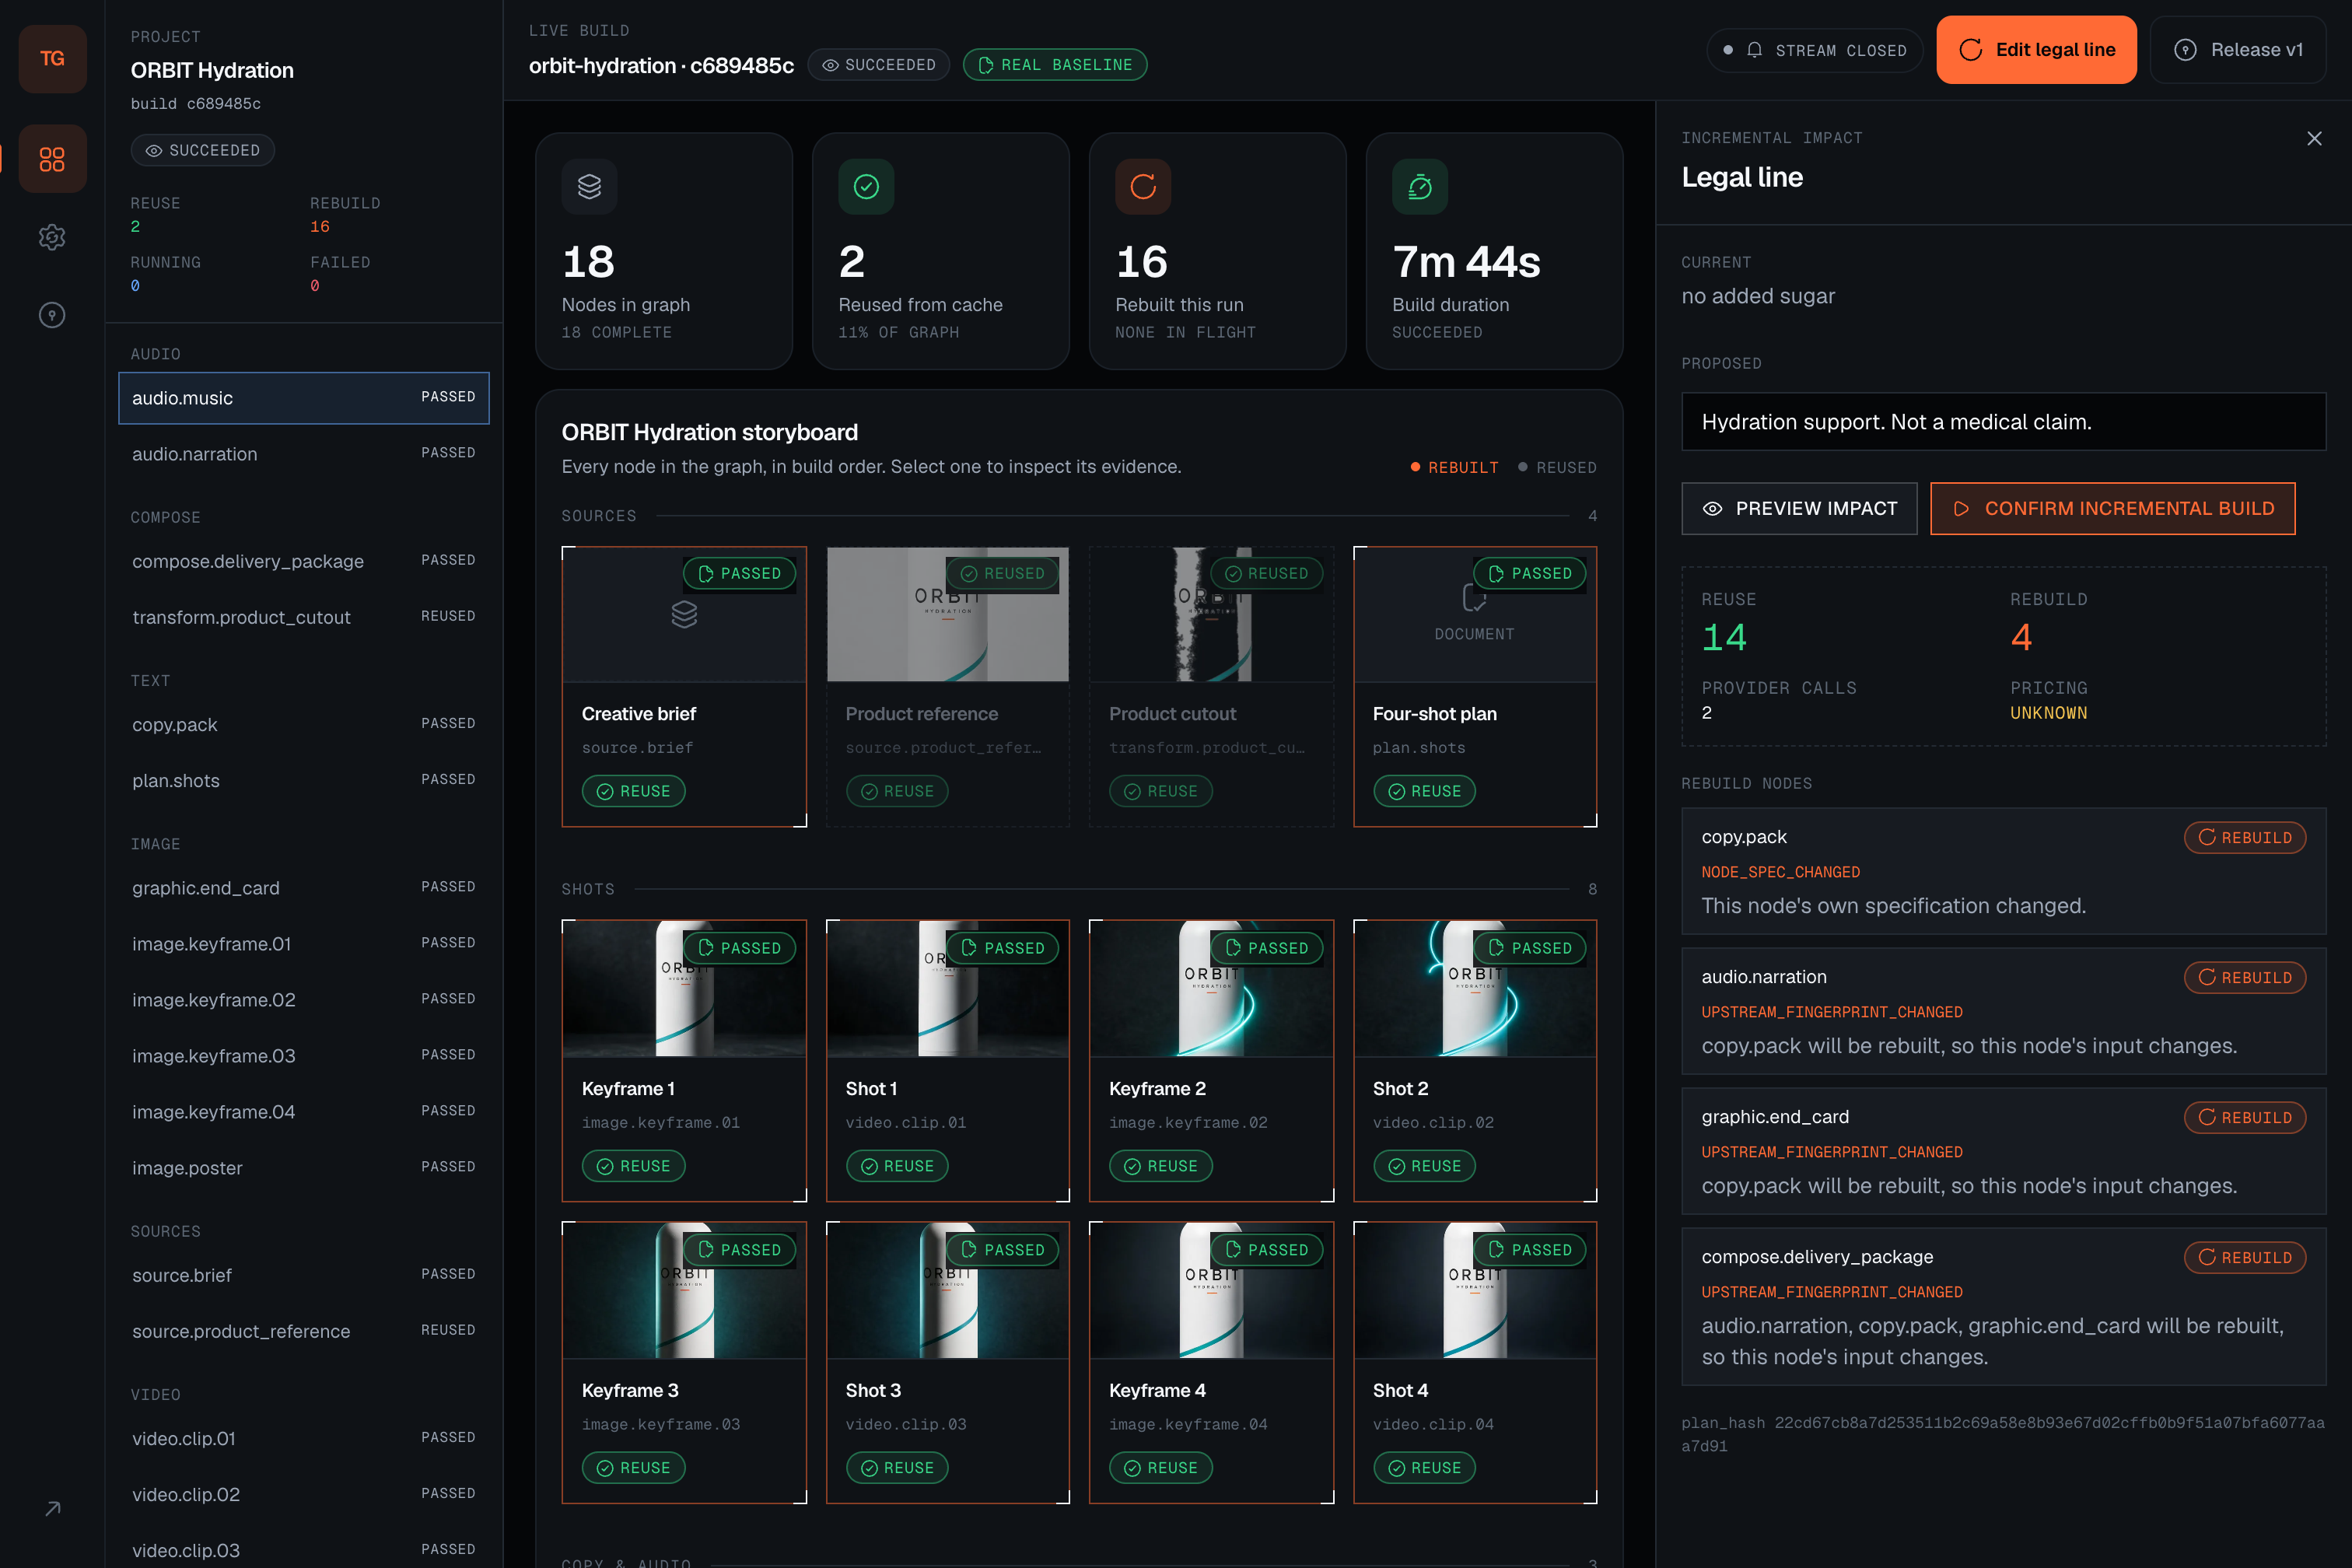Click REUSE chip on Four-shot plan card
2352x1568 pixels.
tap(1424, 791)
